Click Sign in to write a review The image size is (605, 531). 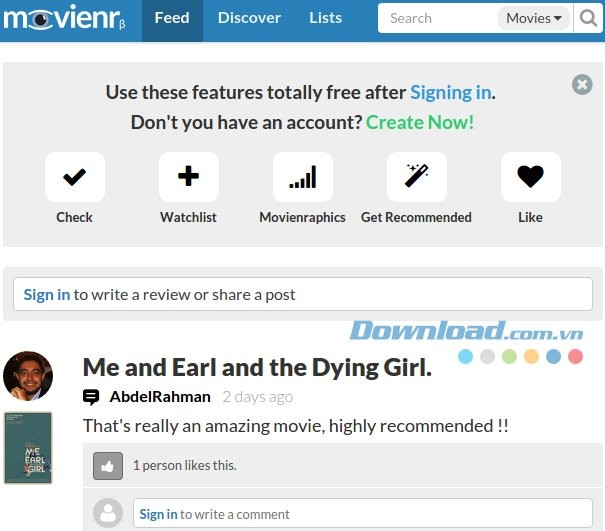47,295
